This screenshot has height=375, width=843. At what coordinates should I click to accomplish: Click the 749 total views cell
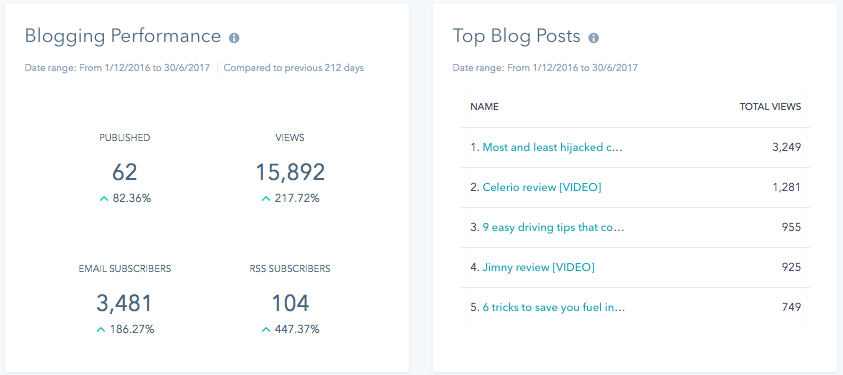pos(791,307)
